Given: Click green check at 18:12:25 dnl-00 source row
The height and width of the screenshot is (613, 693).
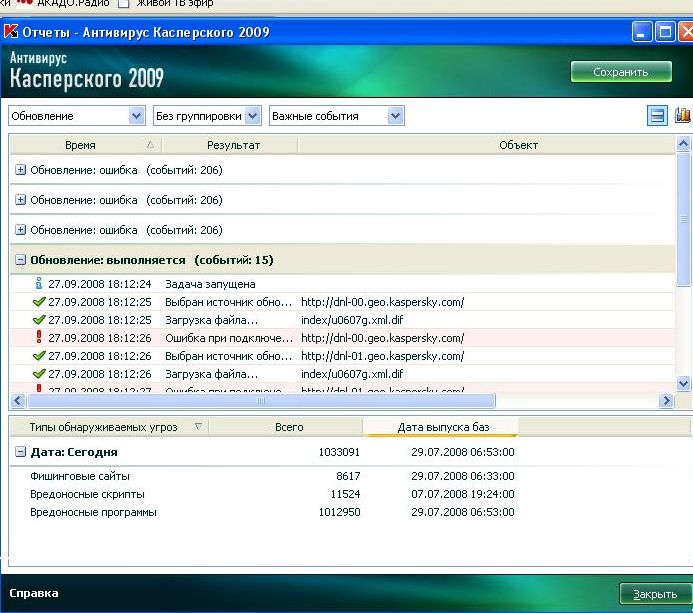Looking at the screenshot, I should coord(39,302).
